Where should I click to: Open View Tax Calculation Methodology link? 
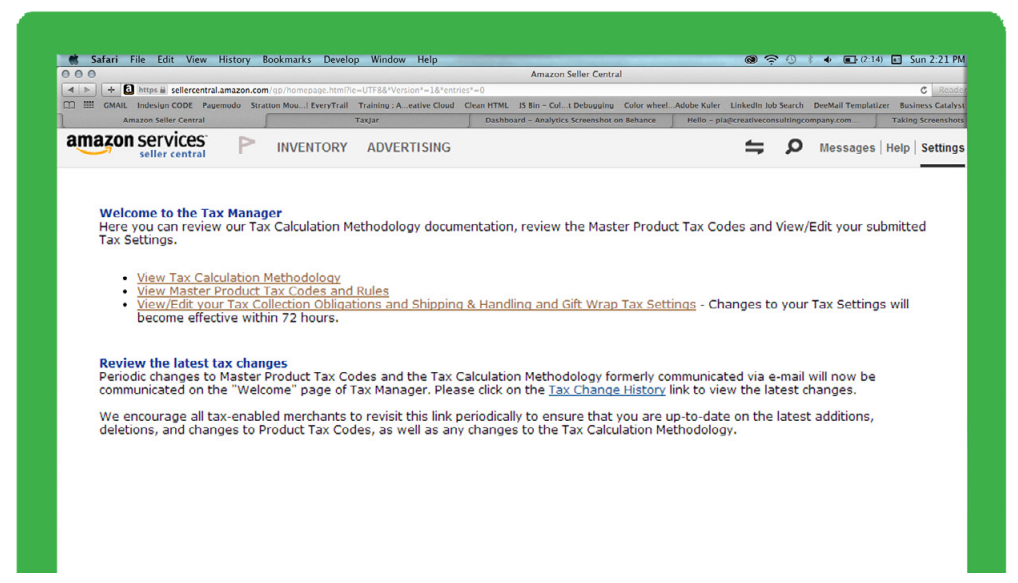click(238, 277)
